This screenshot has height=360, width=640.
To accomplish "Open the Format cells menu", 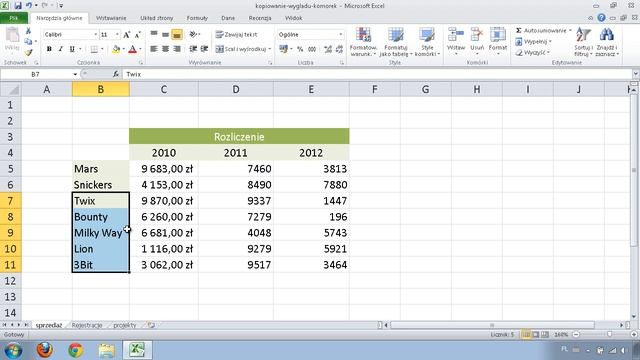I will tap(498, 42).
